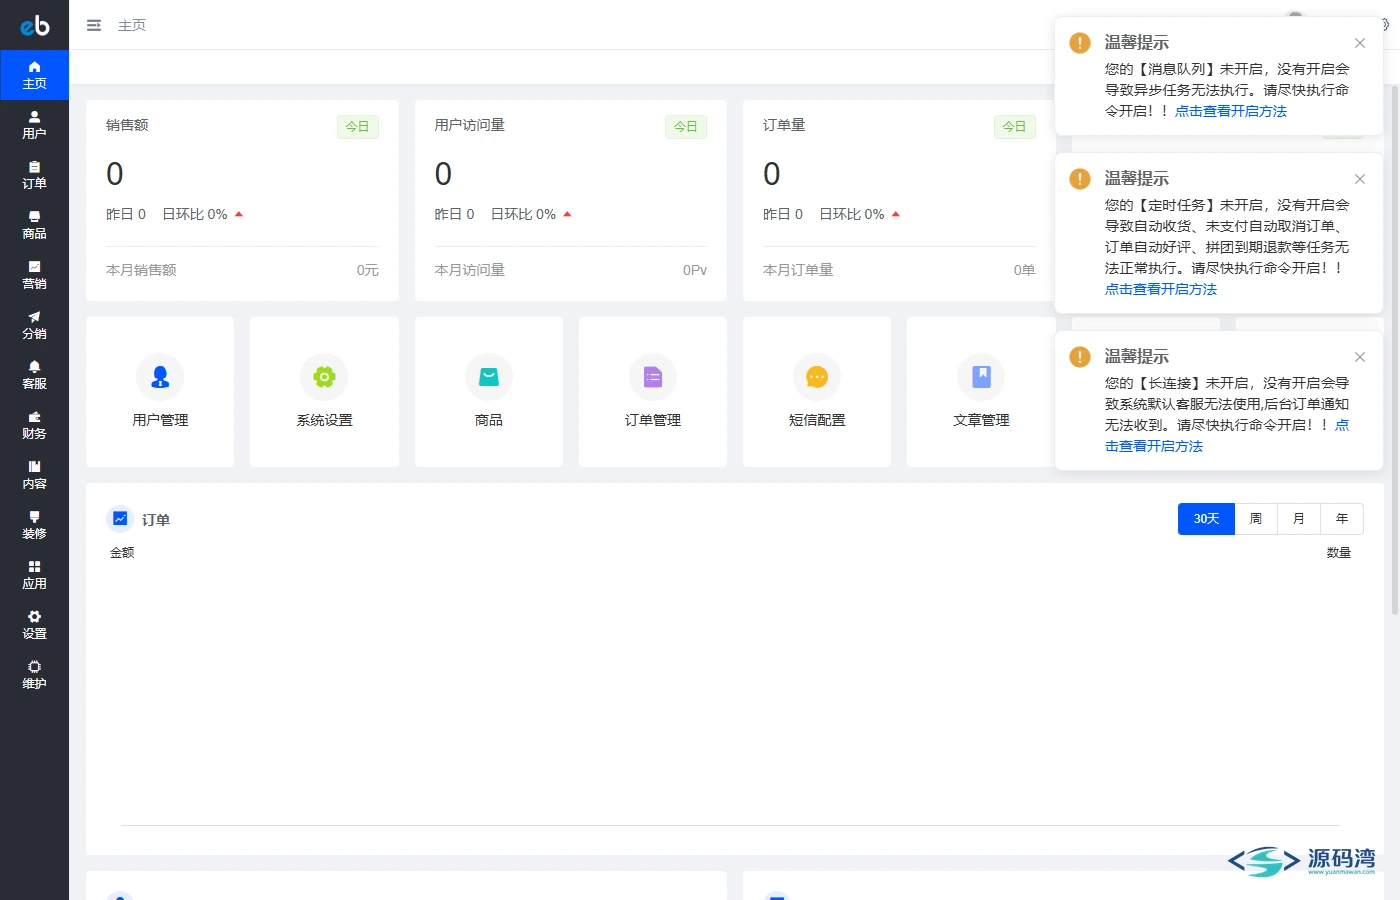Open the 财务 sidebar menu
1400x900 pixels.
click(x=34, y=425)
